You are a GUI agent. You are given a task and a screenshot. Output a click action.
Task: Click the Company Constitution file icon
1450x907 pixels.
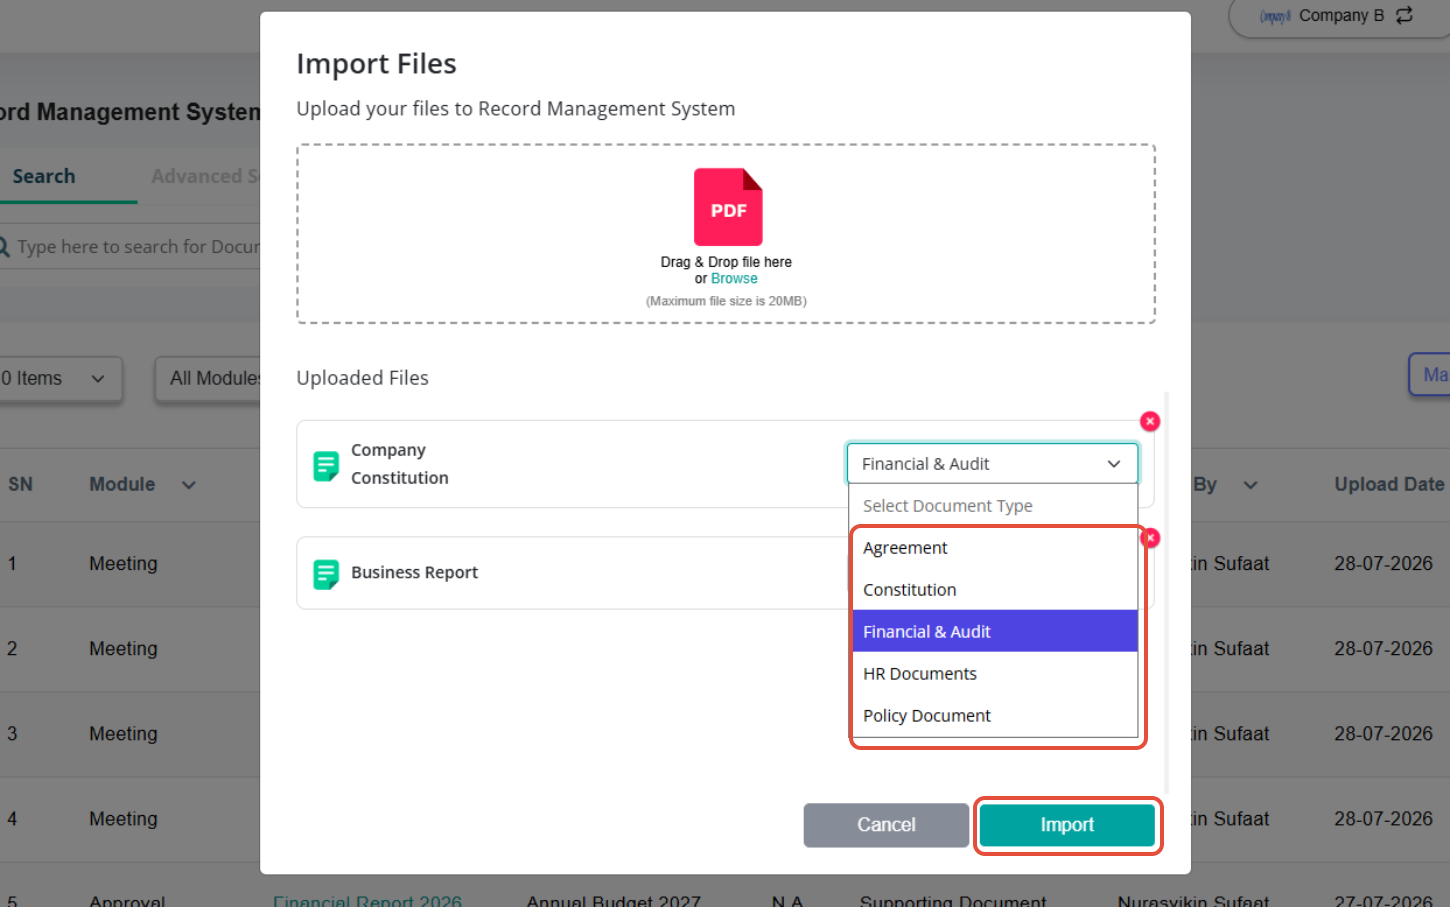[x=326, y=466]
